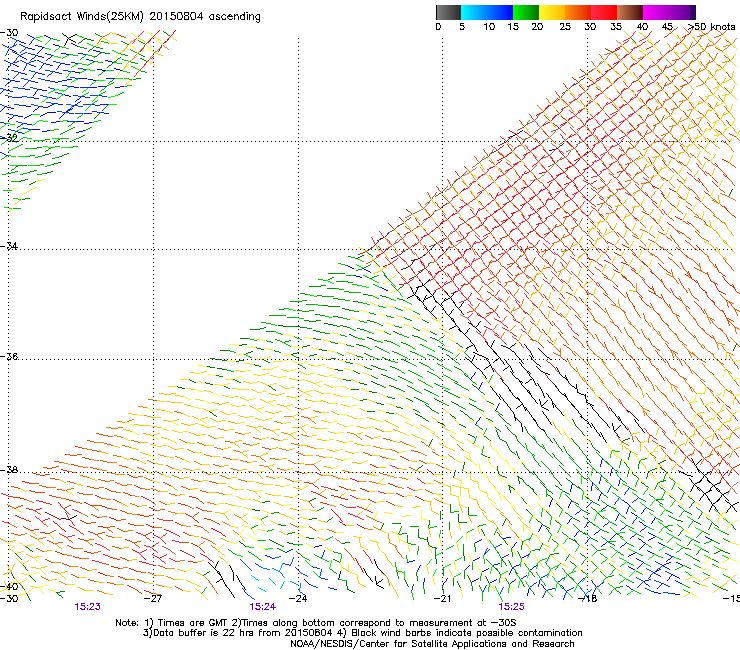Click the yellow 20-25 knots legend swatch
The width and height of the screenshot is (740, 650).
coord(552,12)
